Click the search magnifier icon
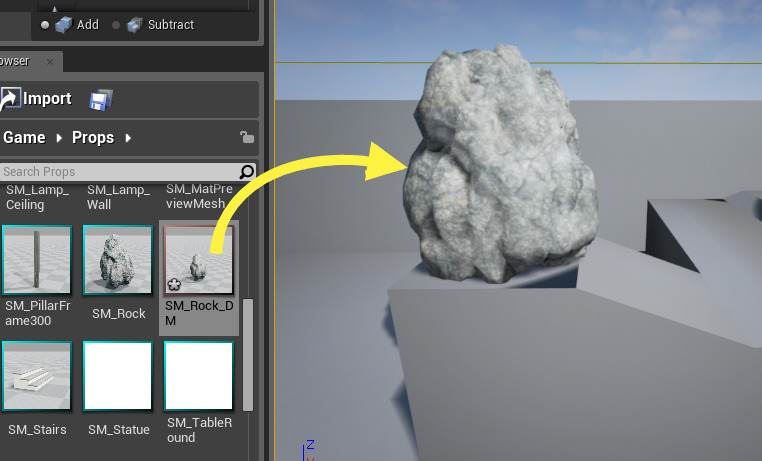762x461 pixels. (247, 171)
